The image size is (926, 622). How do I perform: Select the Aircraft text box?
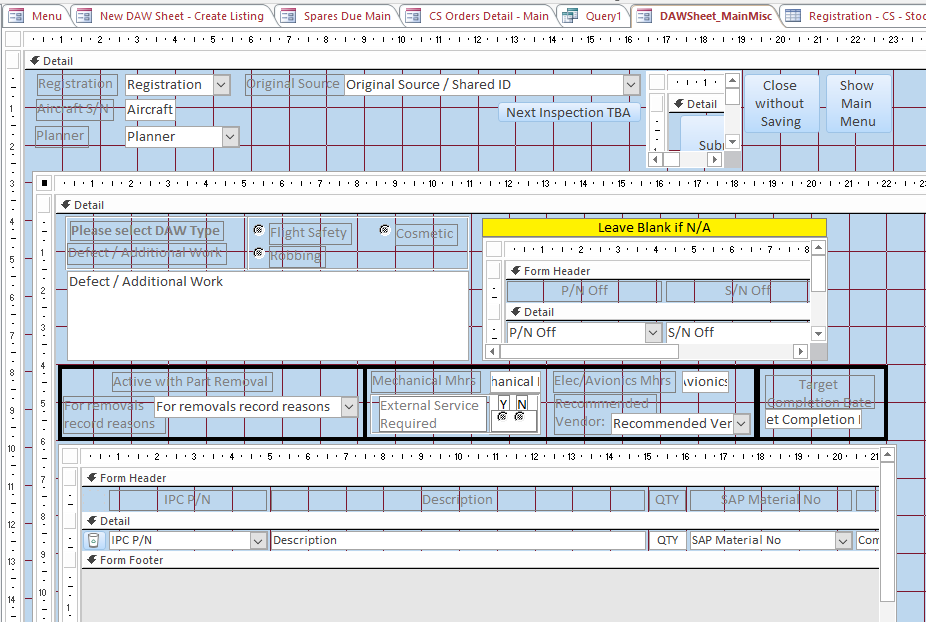151,110
